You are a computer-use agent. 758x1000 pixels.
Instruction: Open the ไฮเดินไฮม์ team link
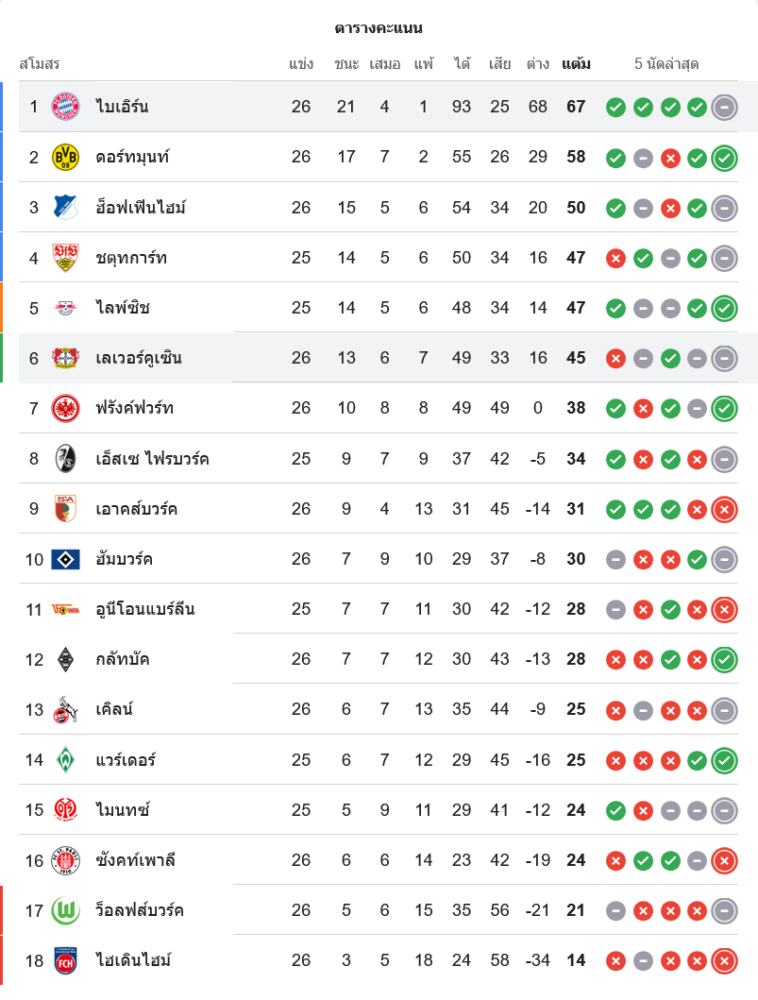pyautogui.click(x=134, y=960)
